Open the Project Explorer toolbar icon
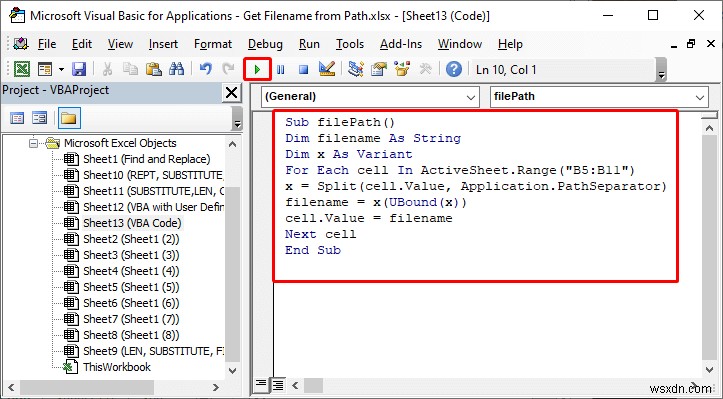Screen dimensions: 723x399 356,70
